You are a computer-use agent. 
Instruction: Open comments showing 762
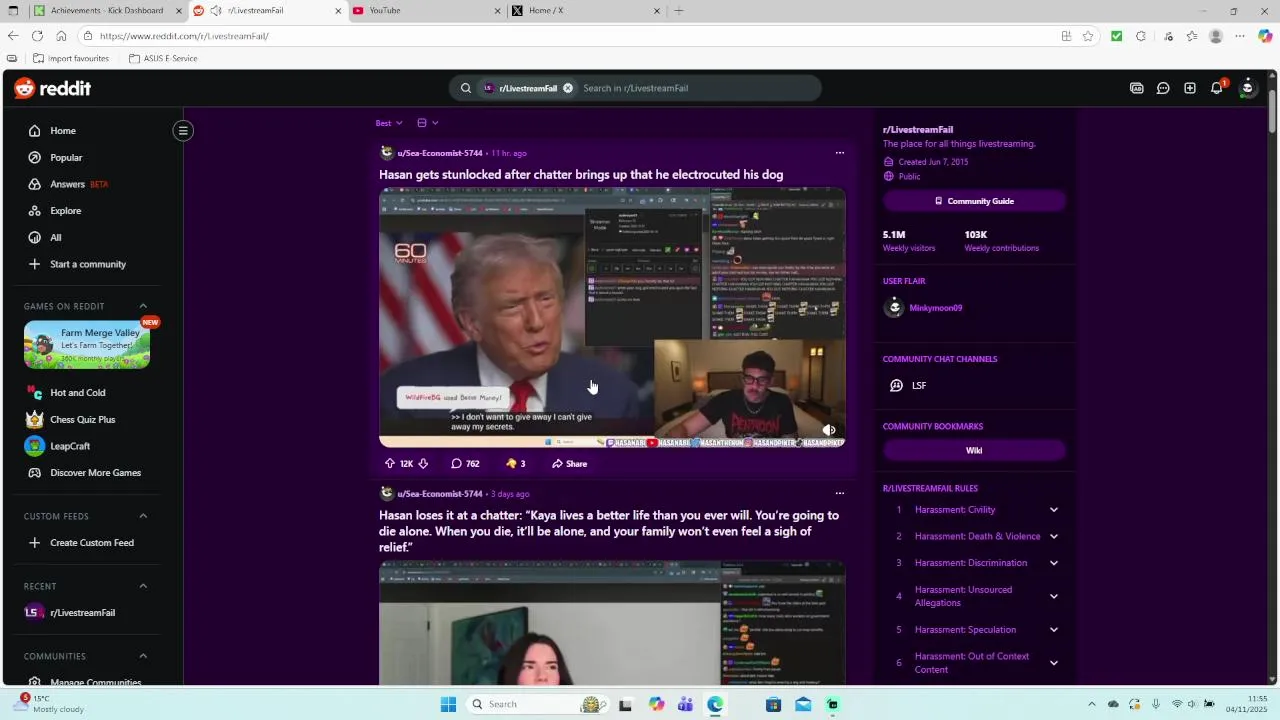point(465,464)
